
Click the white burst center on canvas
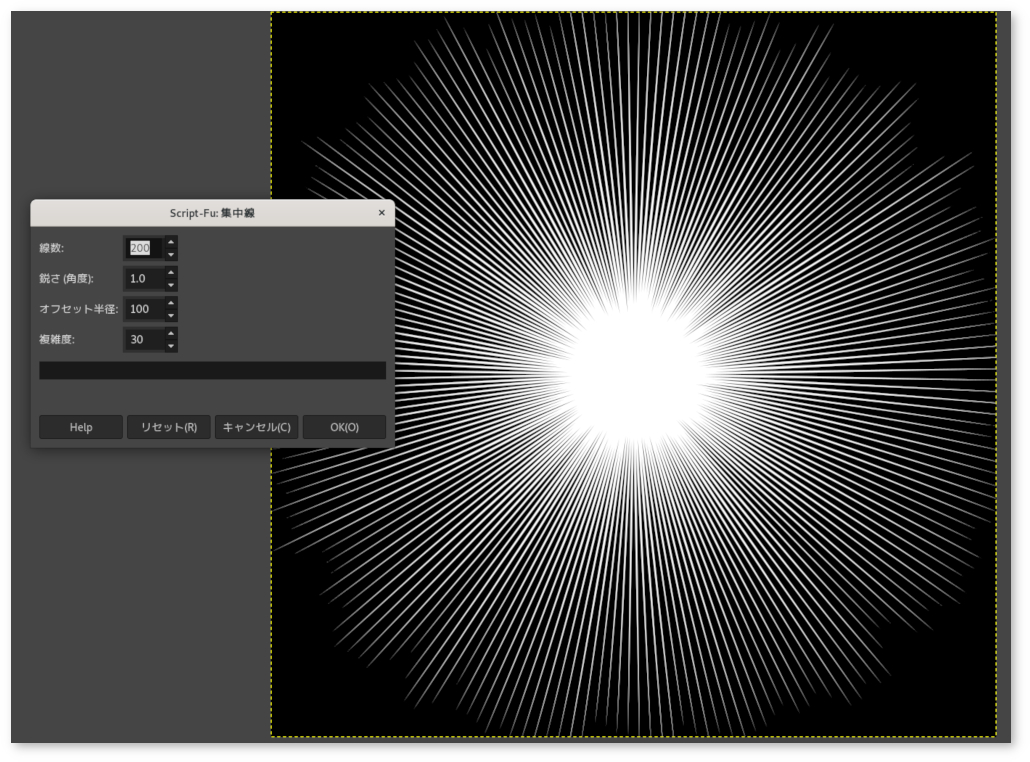[634, 374]
